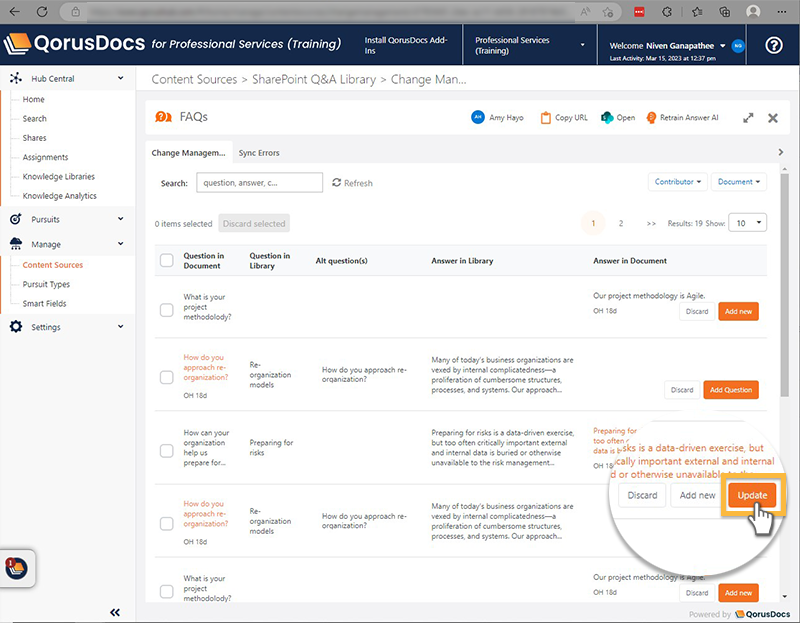Show more tabs with the right chevron
The width and height of the screenshot is (800, 623).
click(781, 152)
